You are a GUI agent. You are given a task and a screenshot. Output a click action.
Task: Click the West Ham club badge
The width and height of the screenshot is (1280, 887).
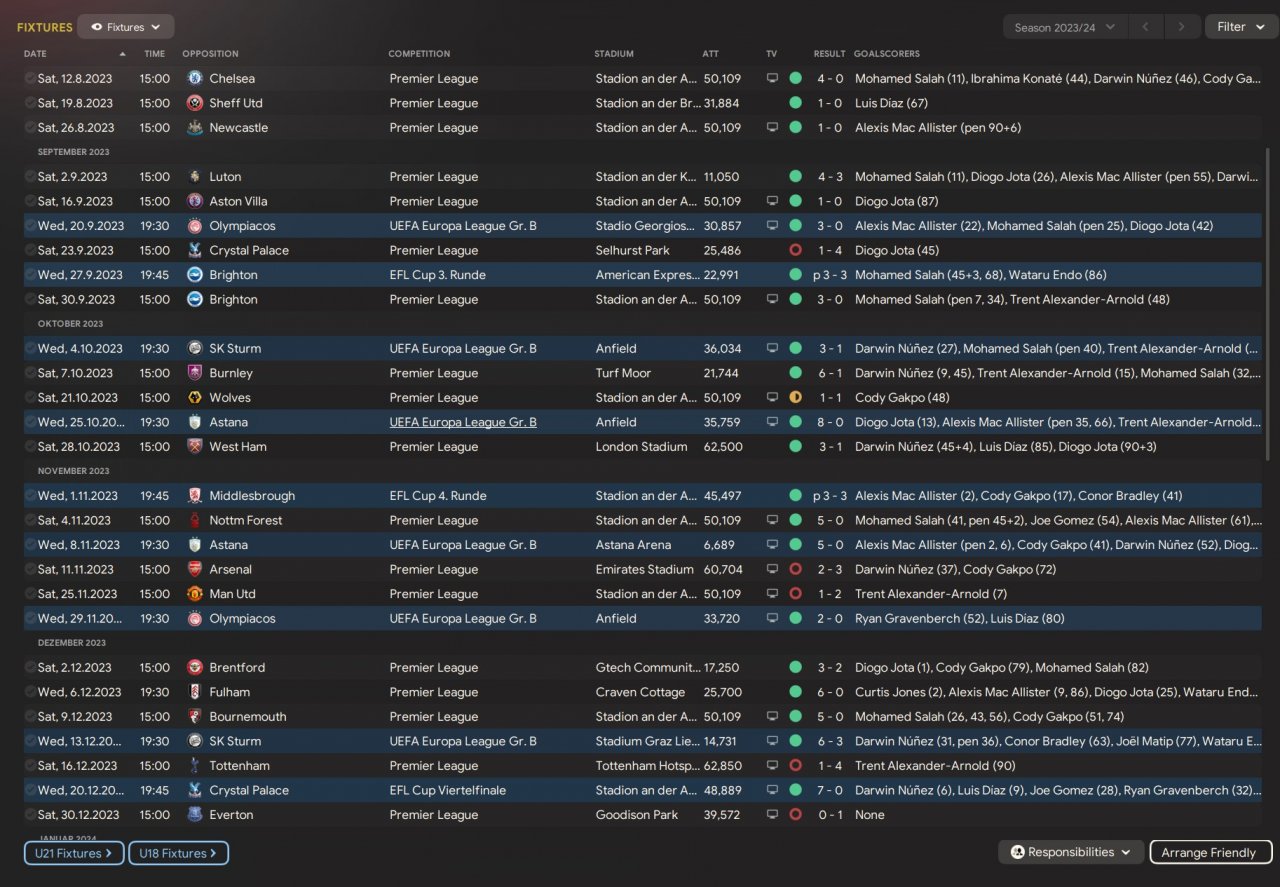(x=195, y=447)
